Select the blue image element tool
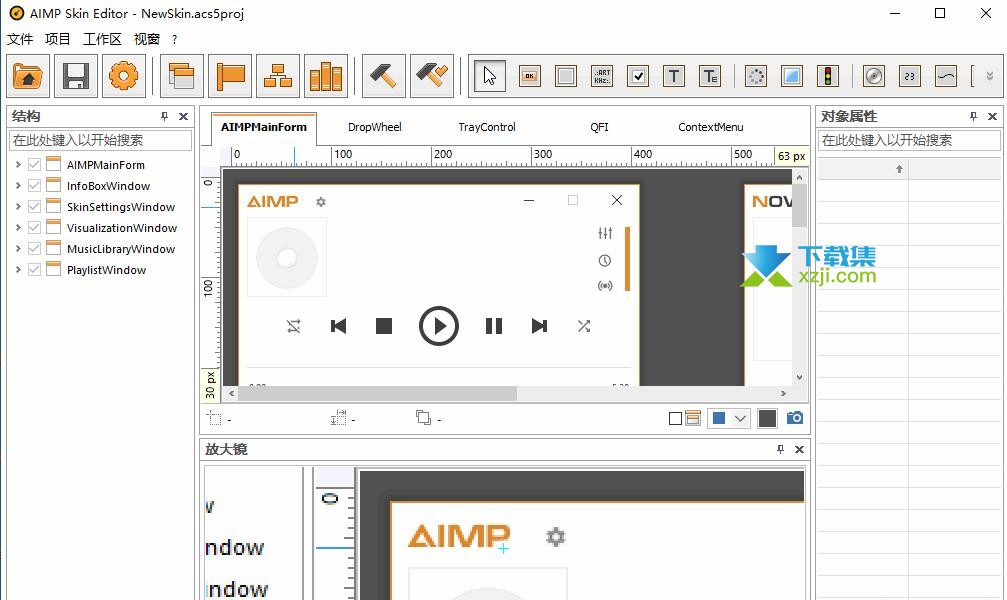This screenshot has height=600, width=1007. (x=792, y=76)
